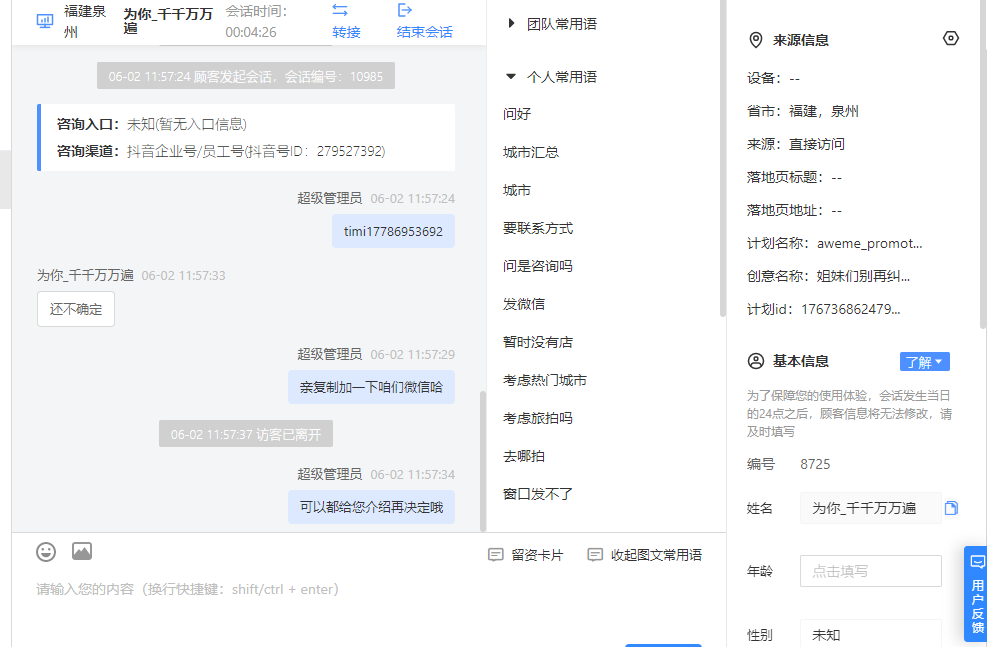The image size is (987, 647).
Task: Click the 年龄 input field
Action: pos(871,571)
